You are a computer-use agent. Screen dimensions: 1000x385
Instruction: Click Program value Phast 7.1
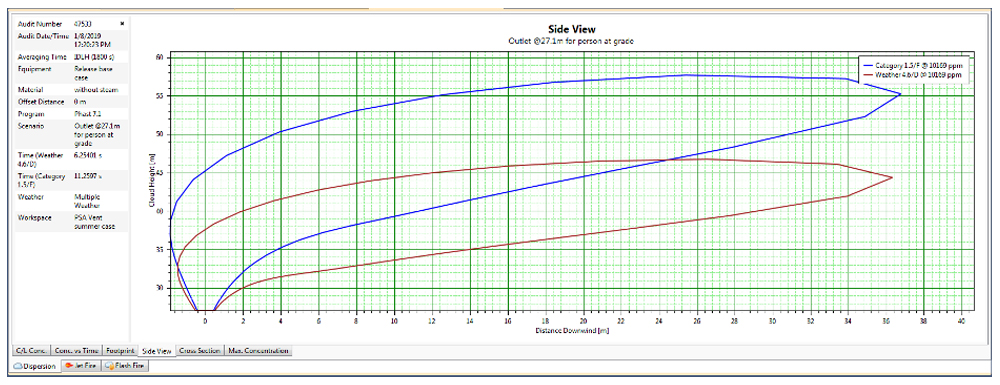(x=88, y=114)
